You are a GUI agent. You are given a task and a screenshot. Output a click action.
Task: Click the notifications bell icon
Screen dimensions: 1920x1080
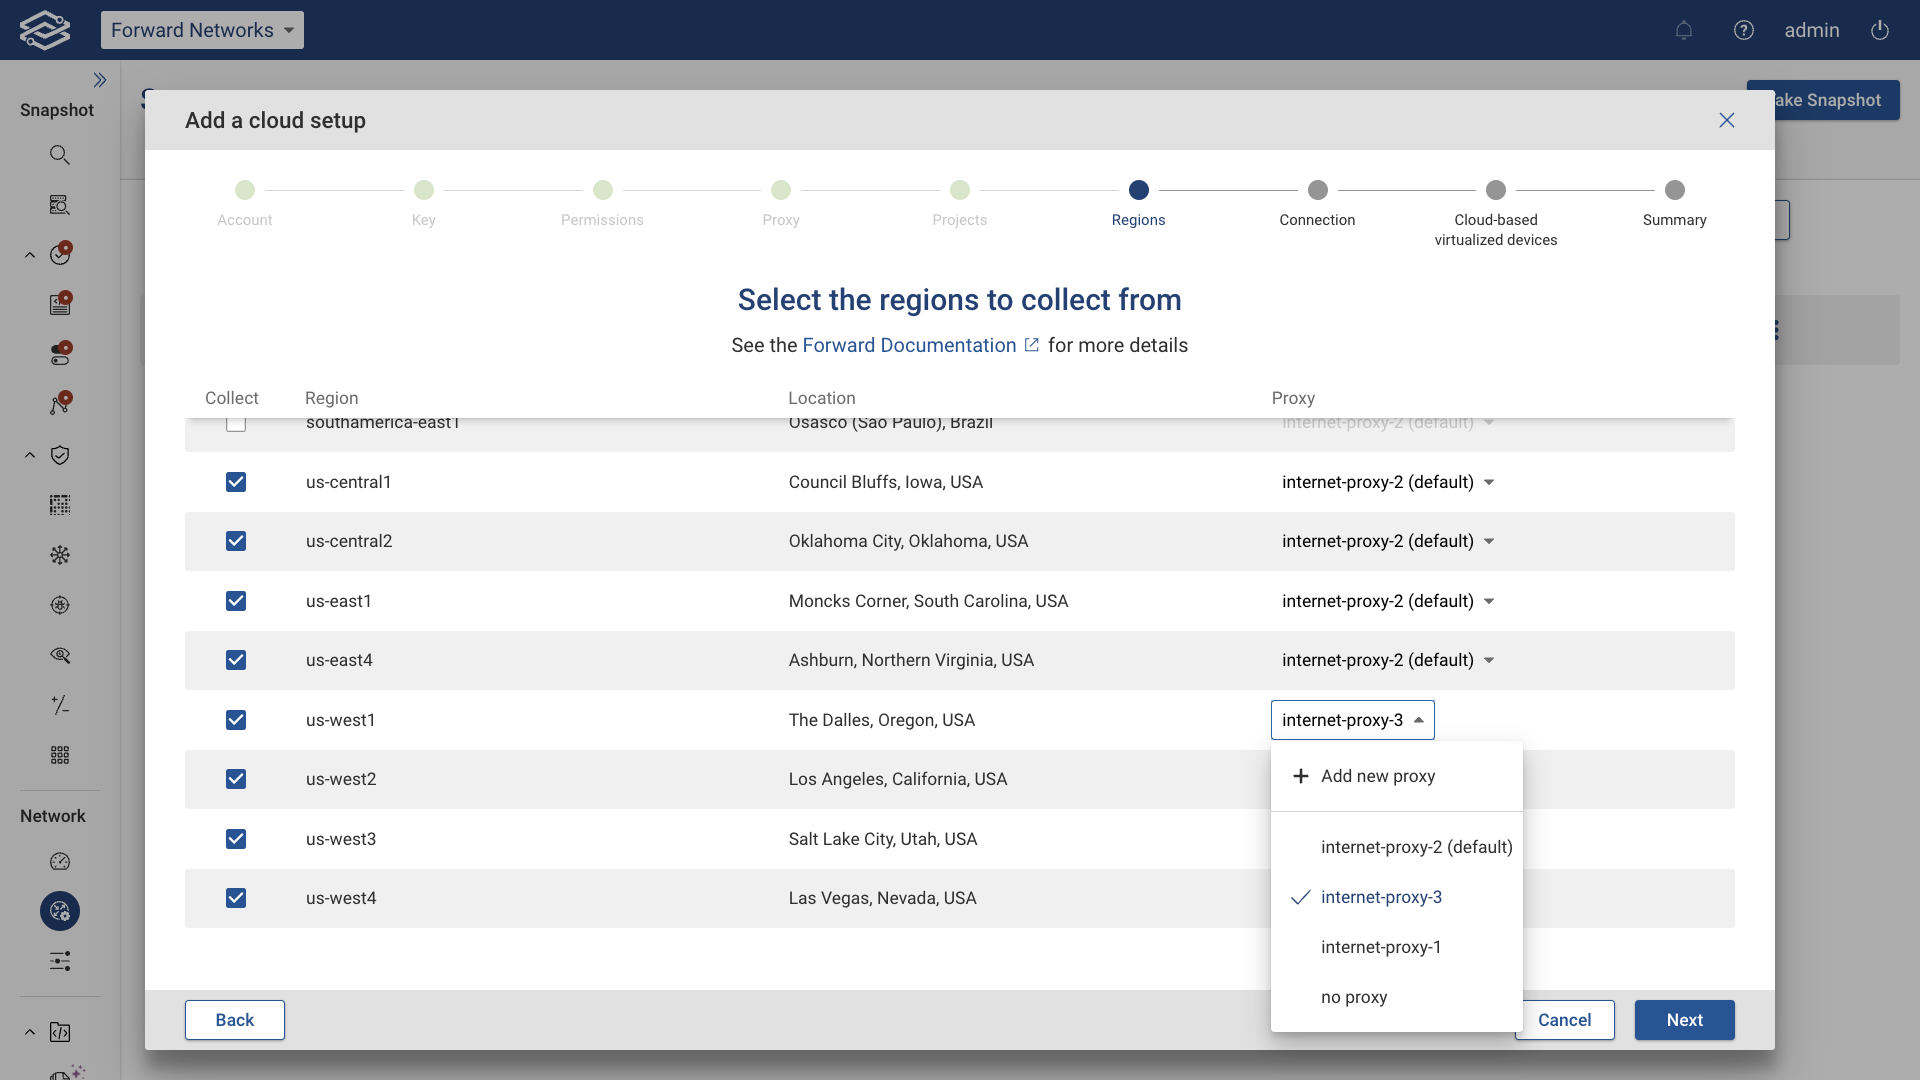1684,30
